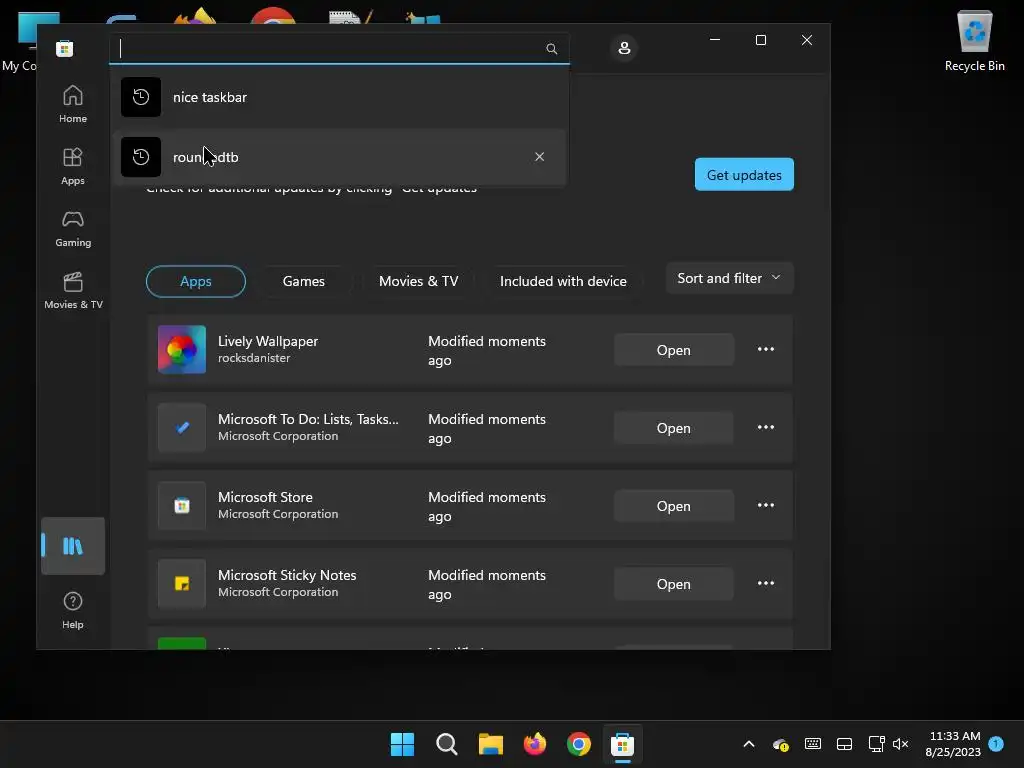This screenshot has height=768, width=1024.
Task: Switch to the Included with device tab
Action: [x=563, y=281]
